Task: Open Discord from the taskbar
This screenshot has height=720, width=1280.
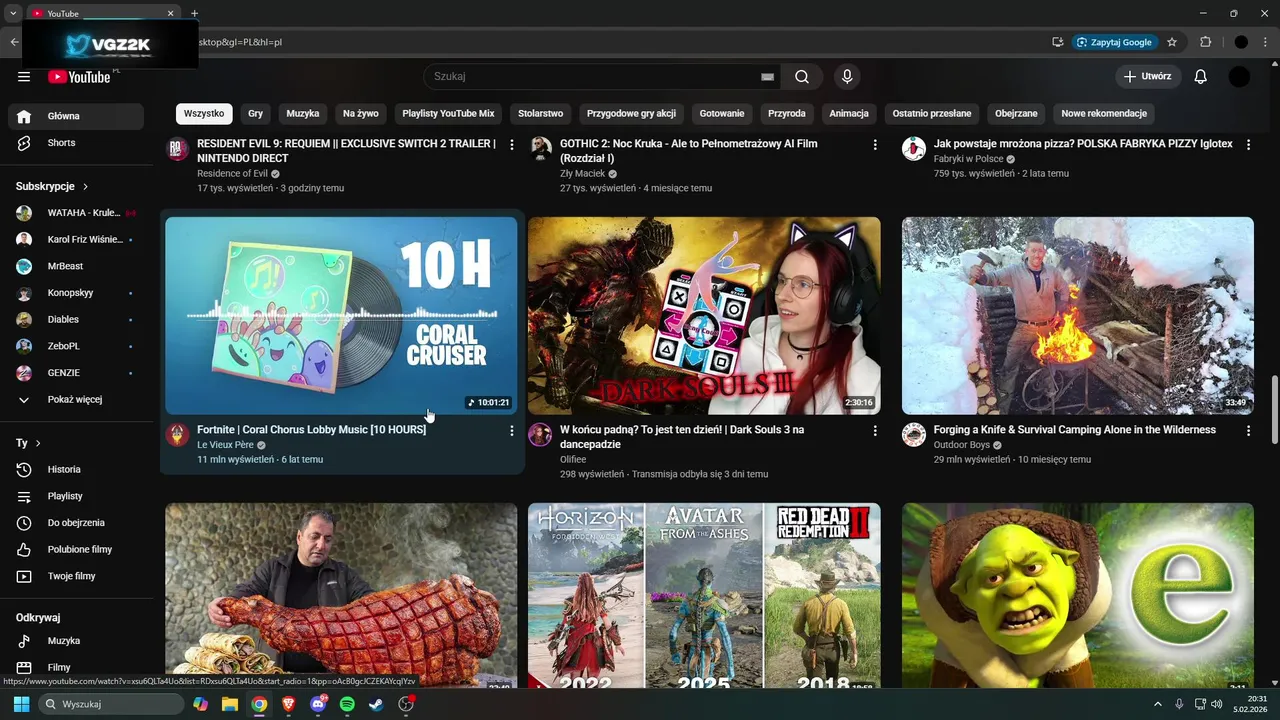Action: (x=318, y=704)
